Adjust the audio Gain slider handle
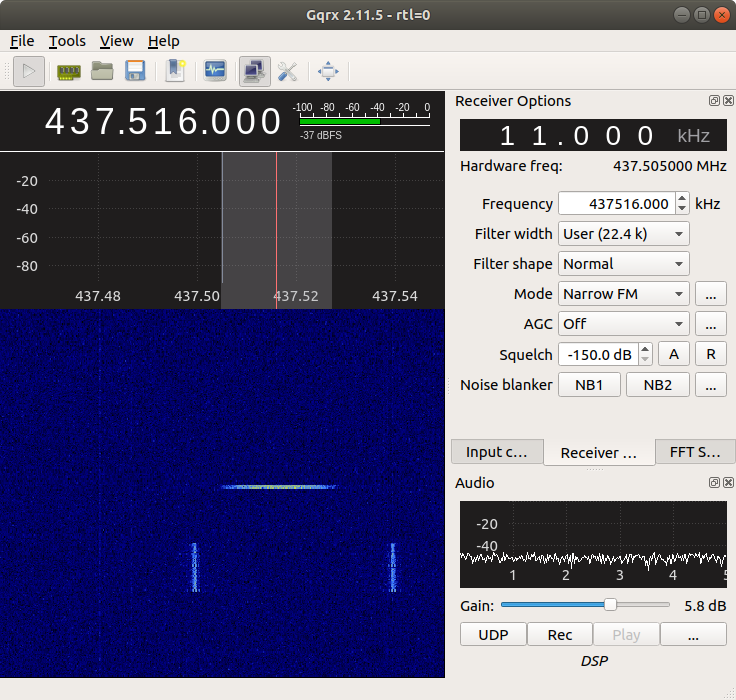Viewport: 736px width, 700px height. pos(610,605)
